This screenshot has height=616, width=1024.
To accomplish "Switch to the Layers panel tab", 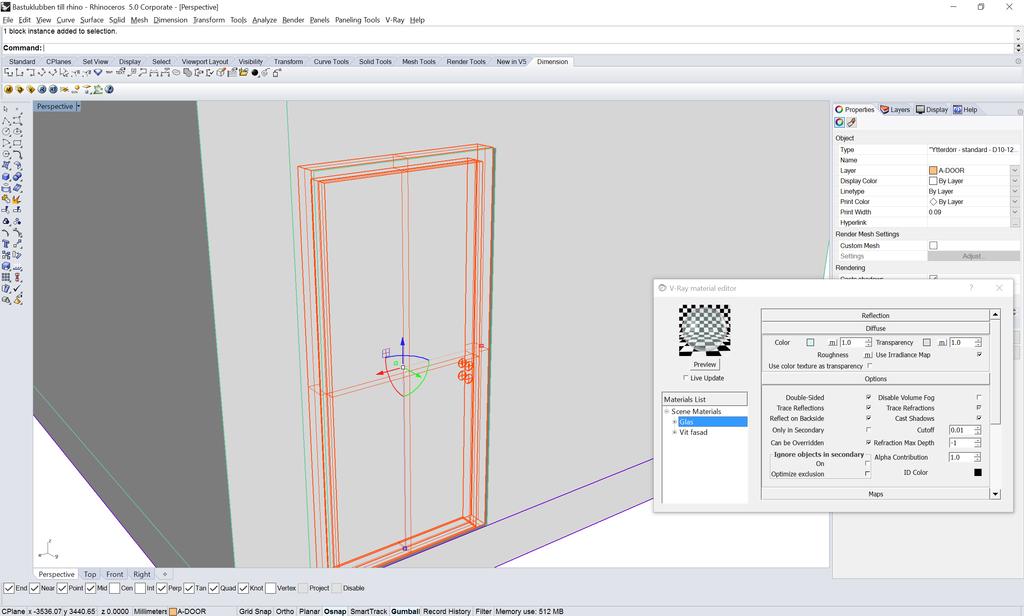I will click(895, 110).
